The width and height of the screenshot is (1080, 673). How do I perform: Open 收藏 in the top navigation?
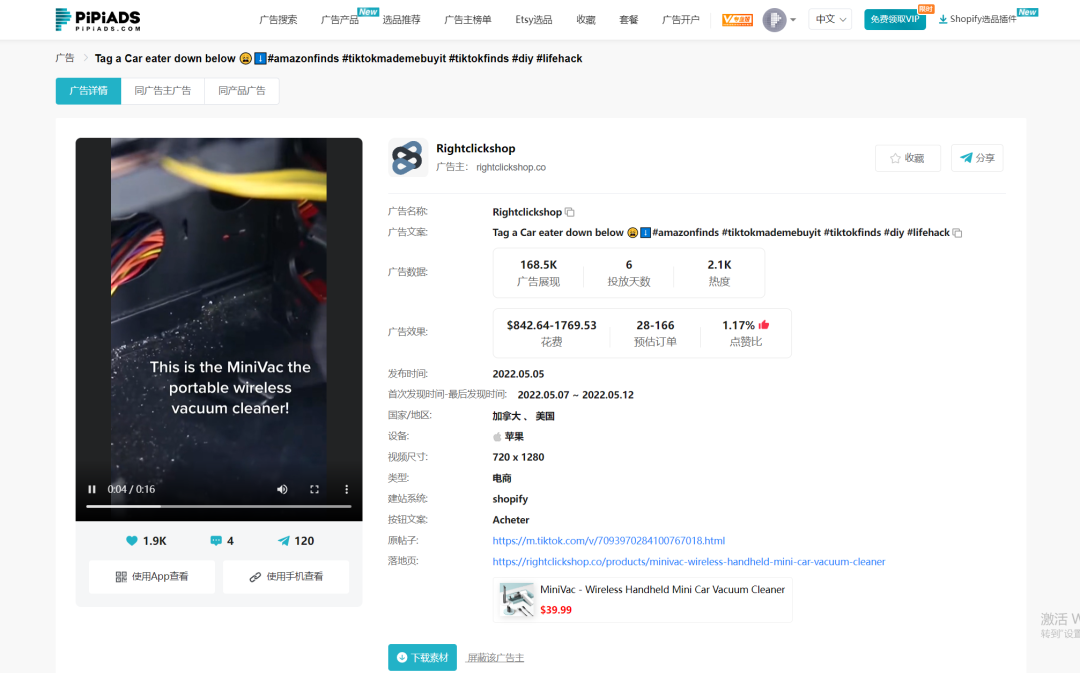click(x=585, y=19)
